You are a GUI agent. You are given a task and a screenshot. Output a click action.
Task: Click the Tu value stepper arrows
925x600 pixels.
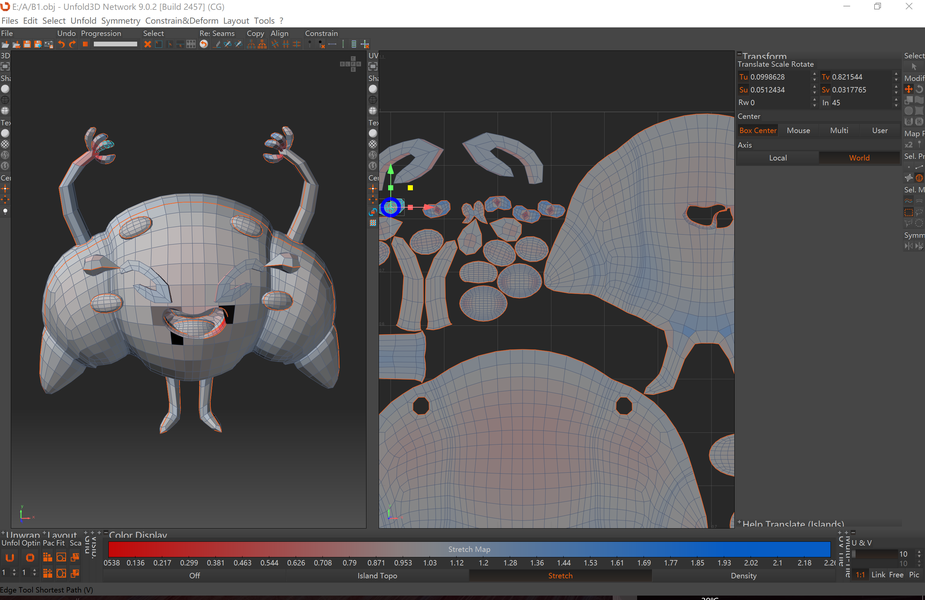point(814,77)
